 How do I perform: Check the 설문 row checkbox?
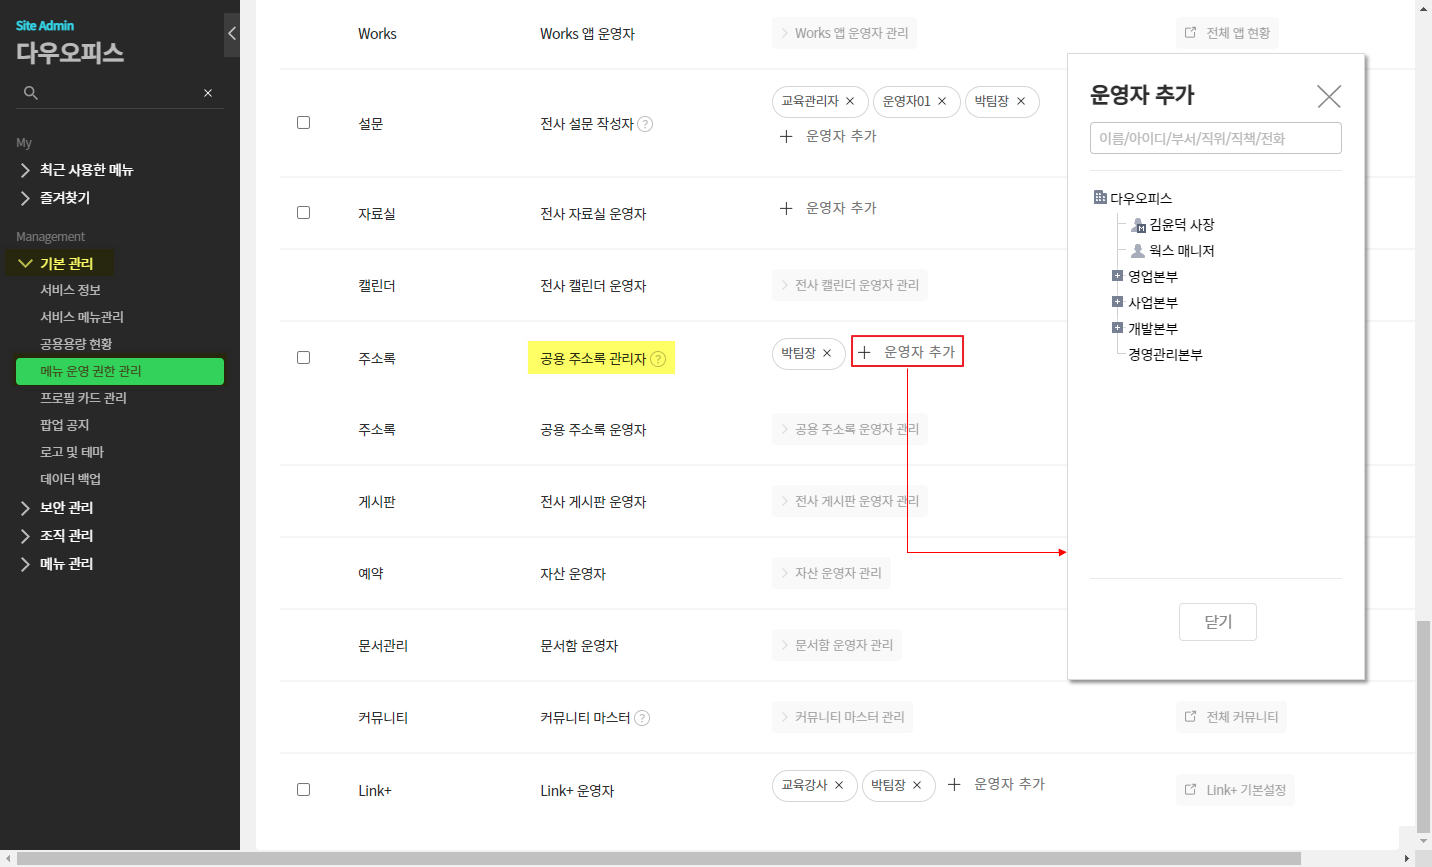pos(303,123)
